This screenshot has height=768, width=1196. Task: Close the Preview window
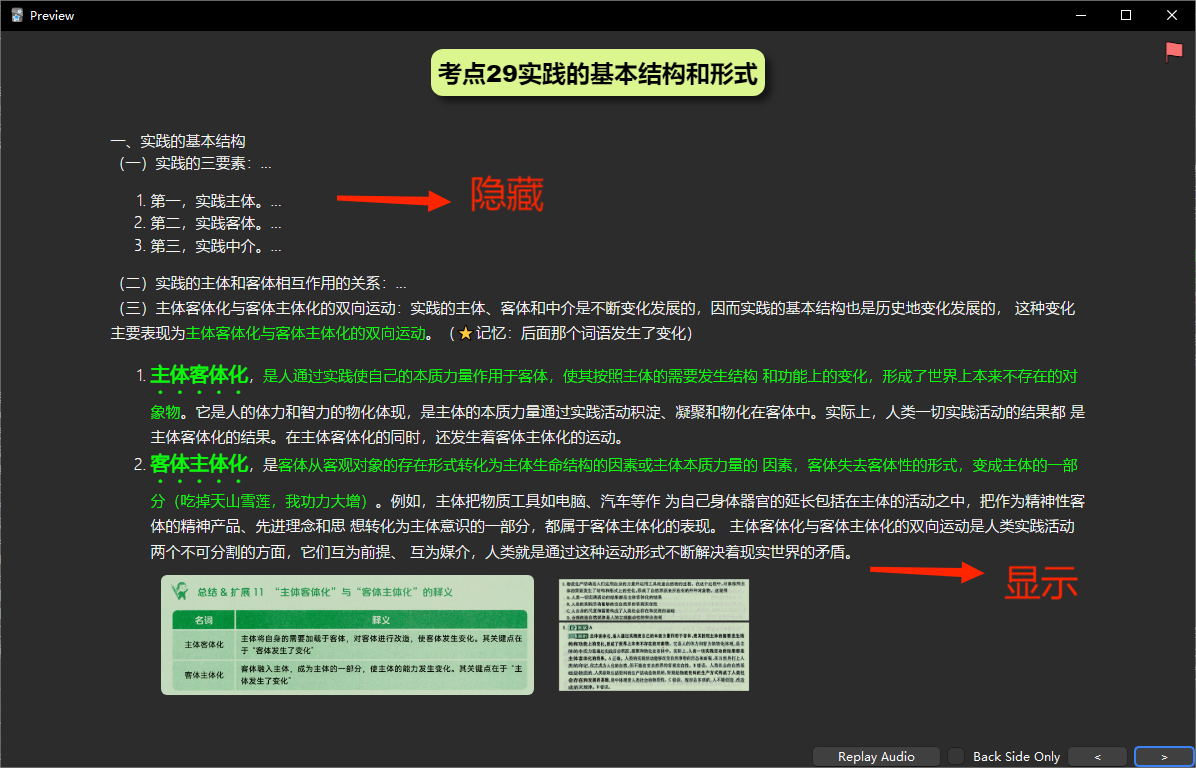pos(1172,15)
